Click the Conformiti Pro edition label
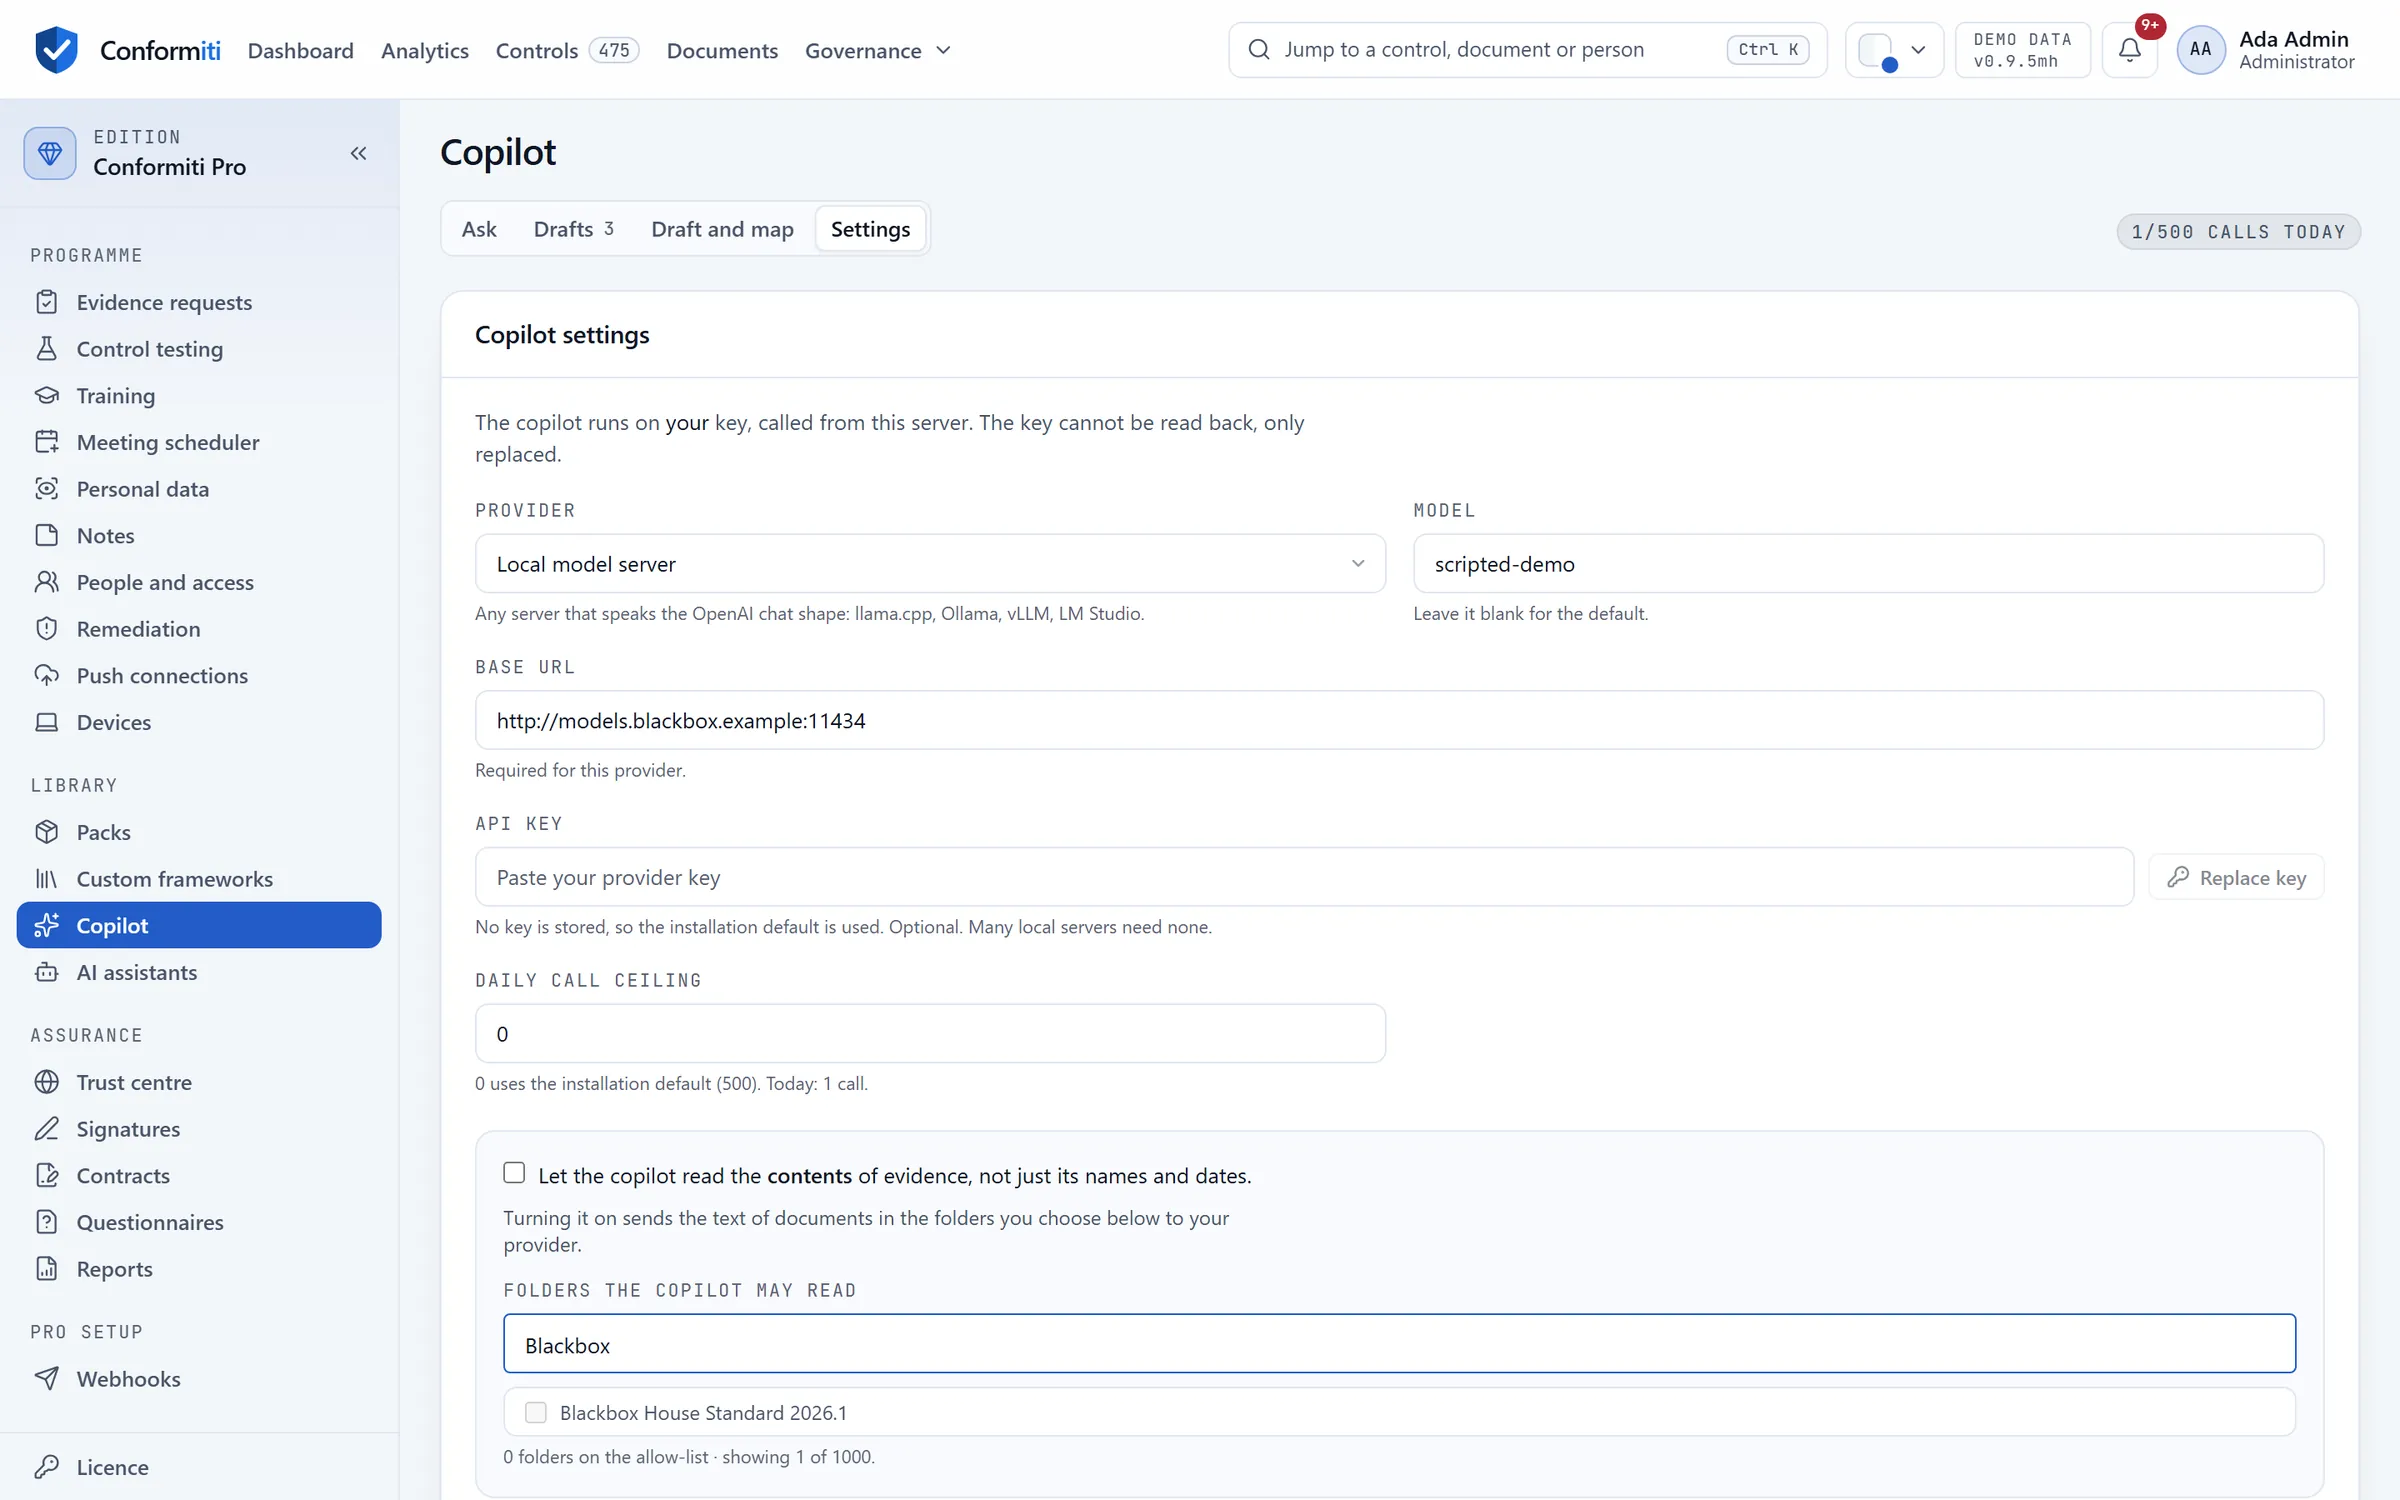This screenshot has width=2400, height=1500. [x=169, y=167]
